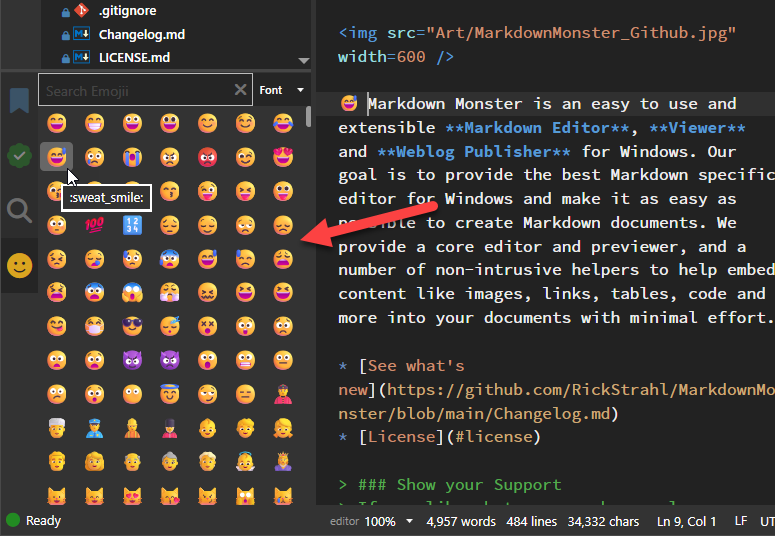775x536 pixels.
Task: Insert the tears of joy emoji
Action: click(283, 123)
